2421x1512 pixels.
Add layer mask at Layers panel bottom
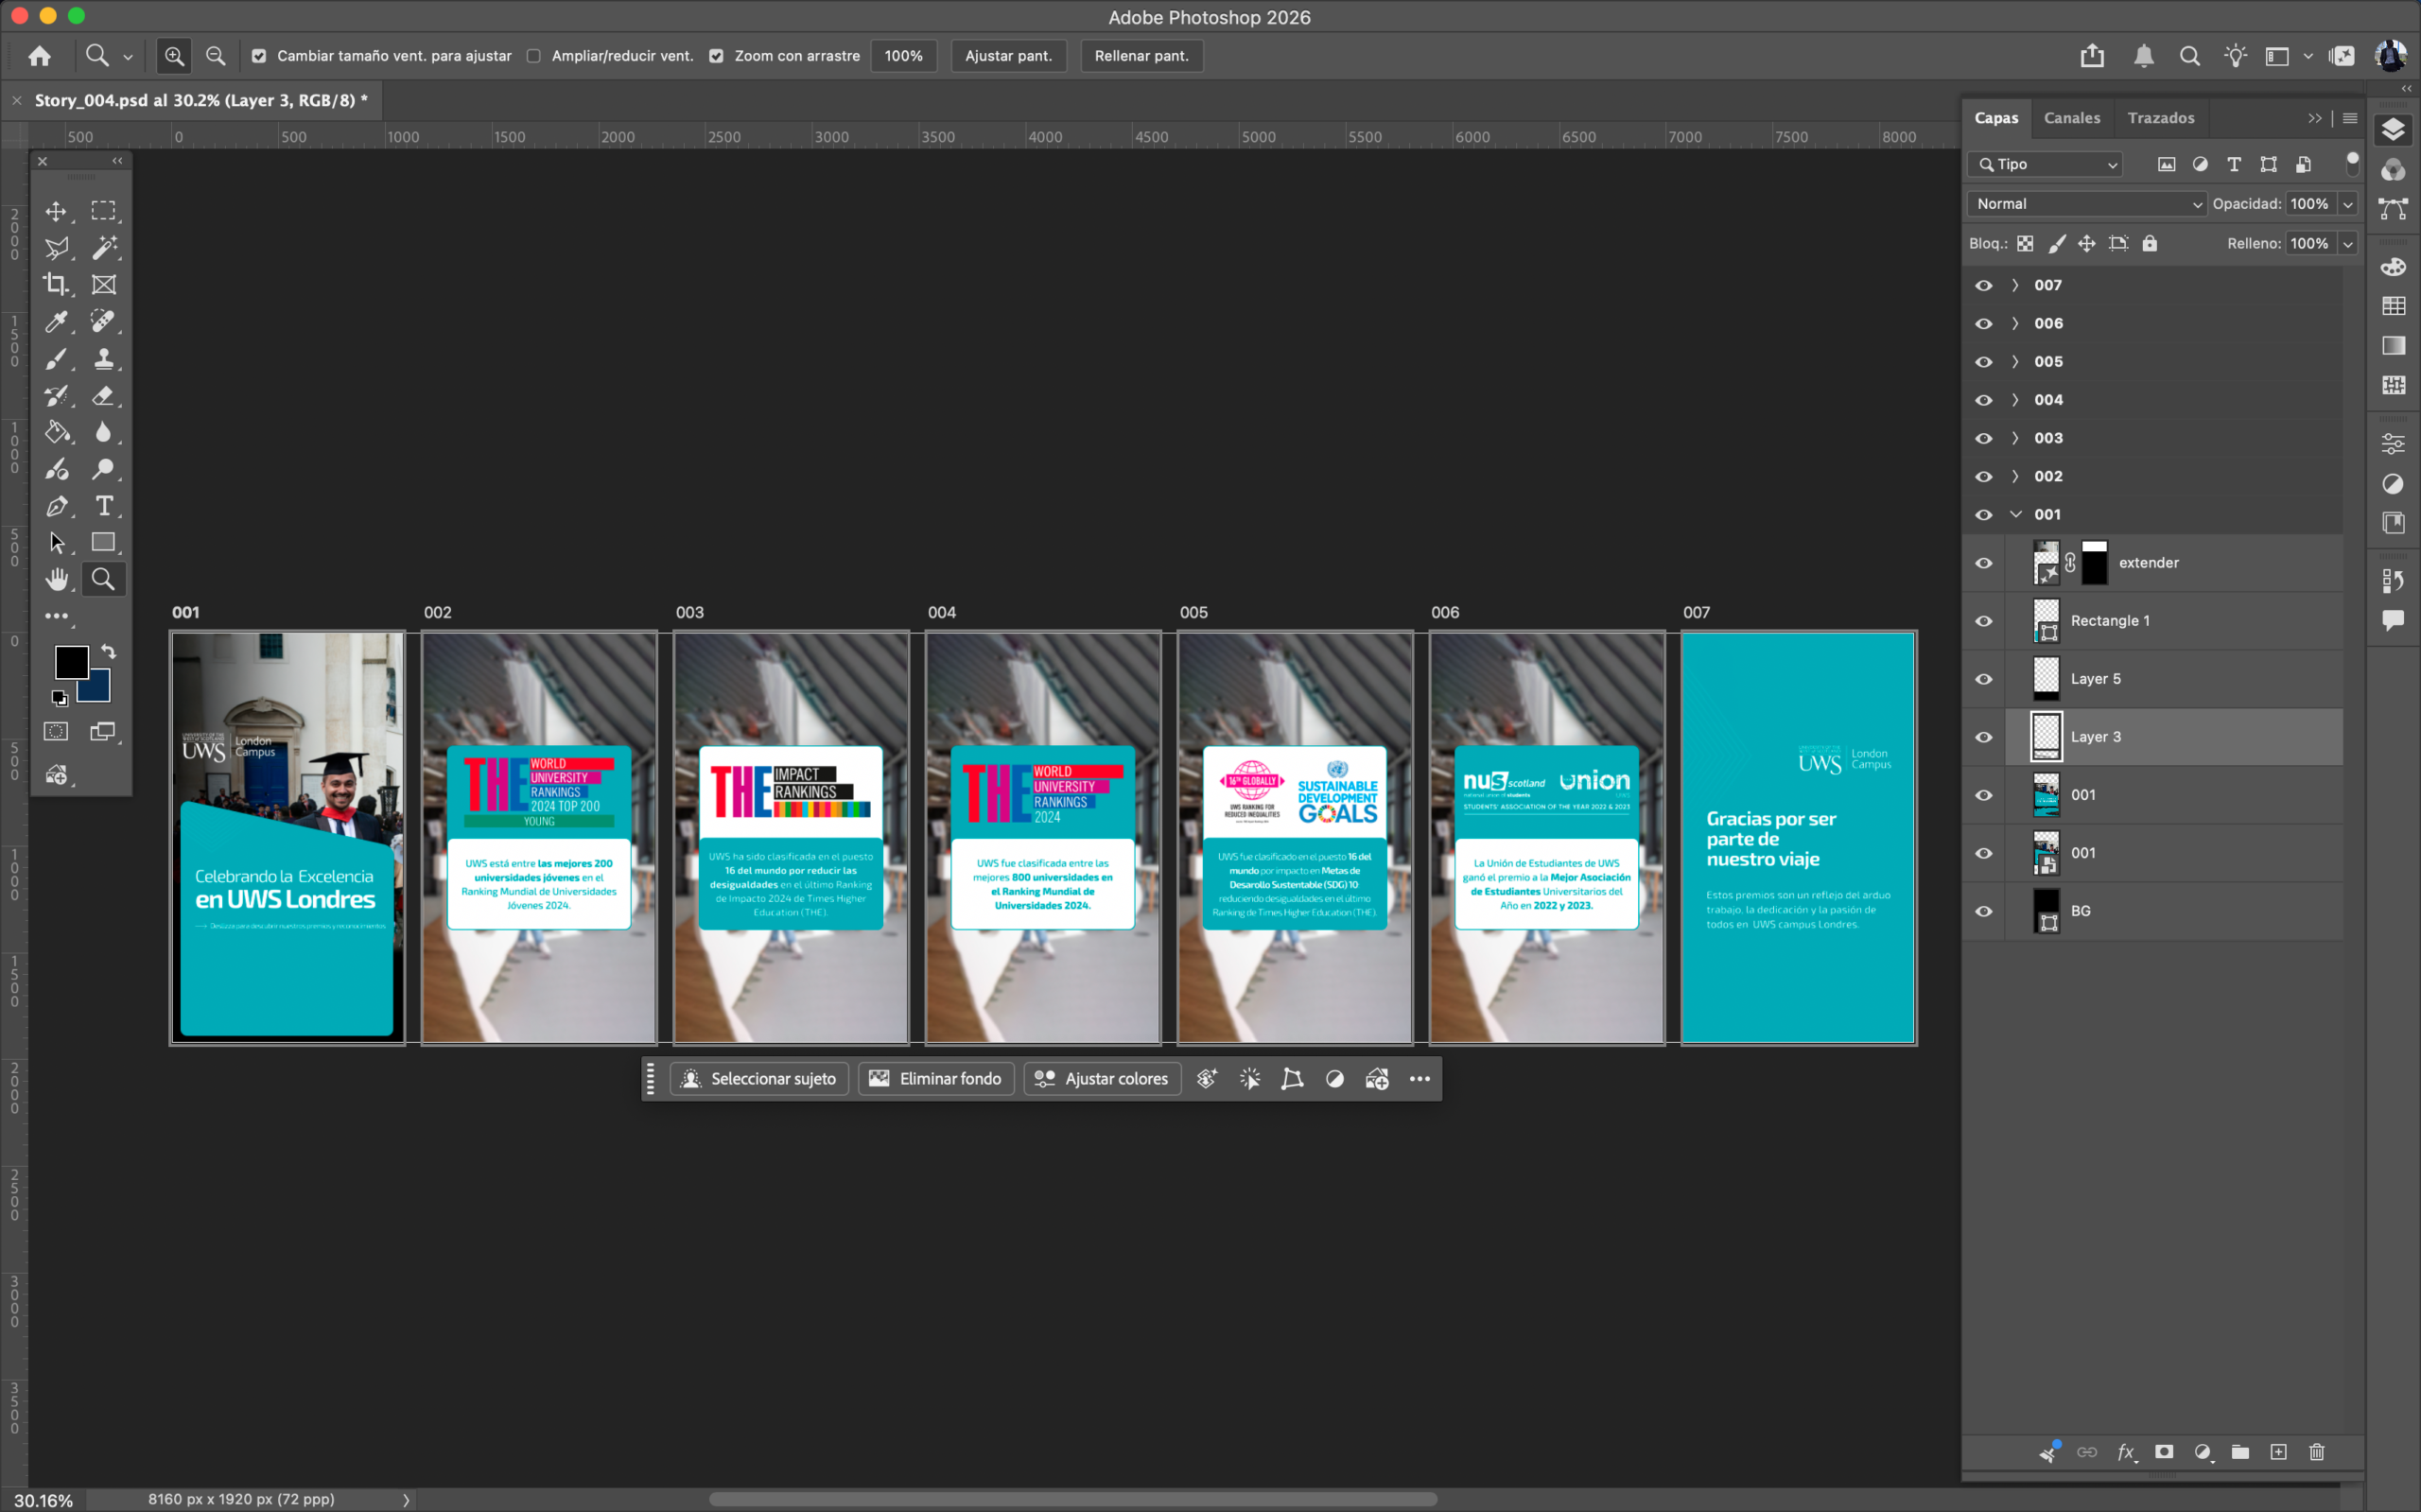tap(2164, 1452)
